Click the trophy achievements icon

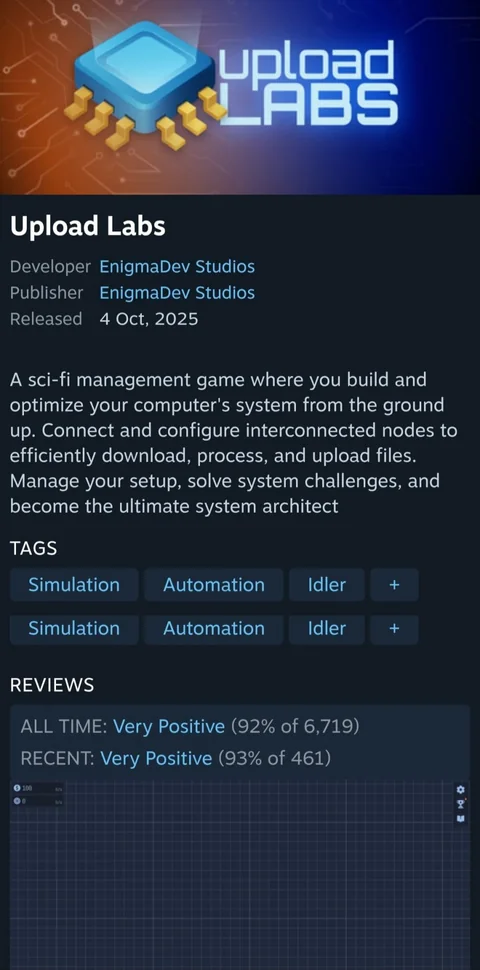tap(460, 804)
